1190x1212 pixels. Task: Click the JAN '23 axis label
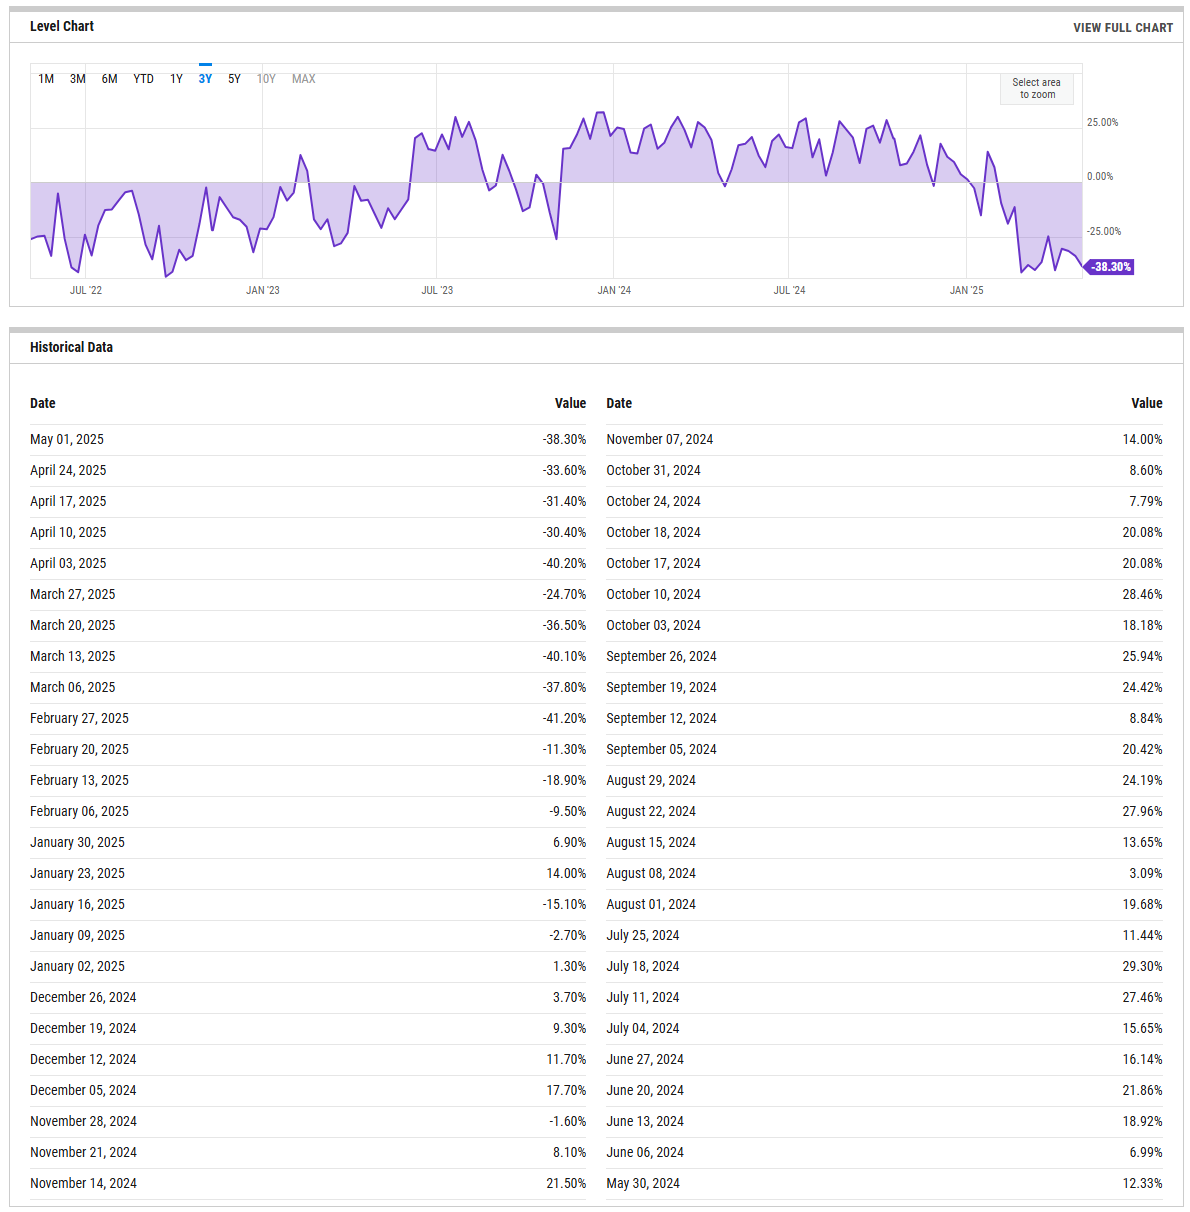click(263, 291)
